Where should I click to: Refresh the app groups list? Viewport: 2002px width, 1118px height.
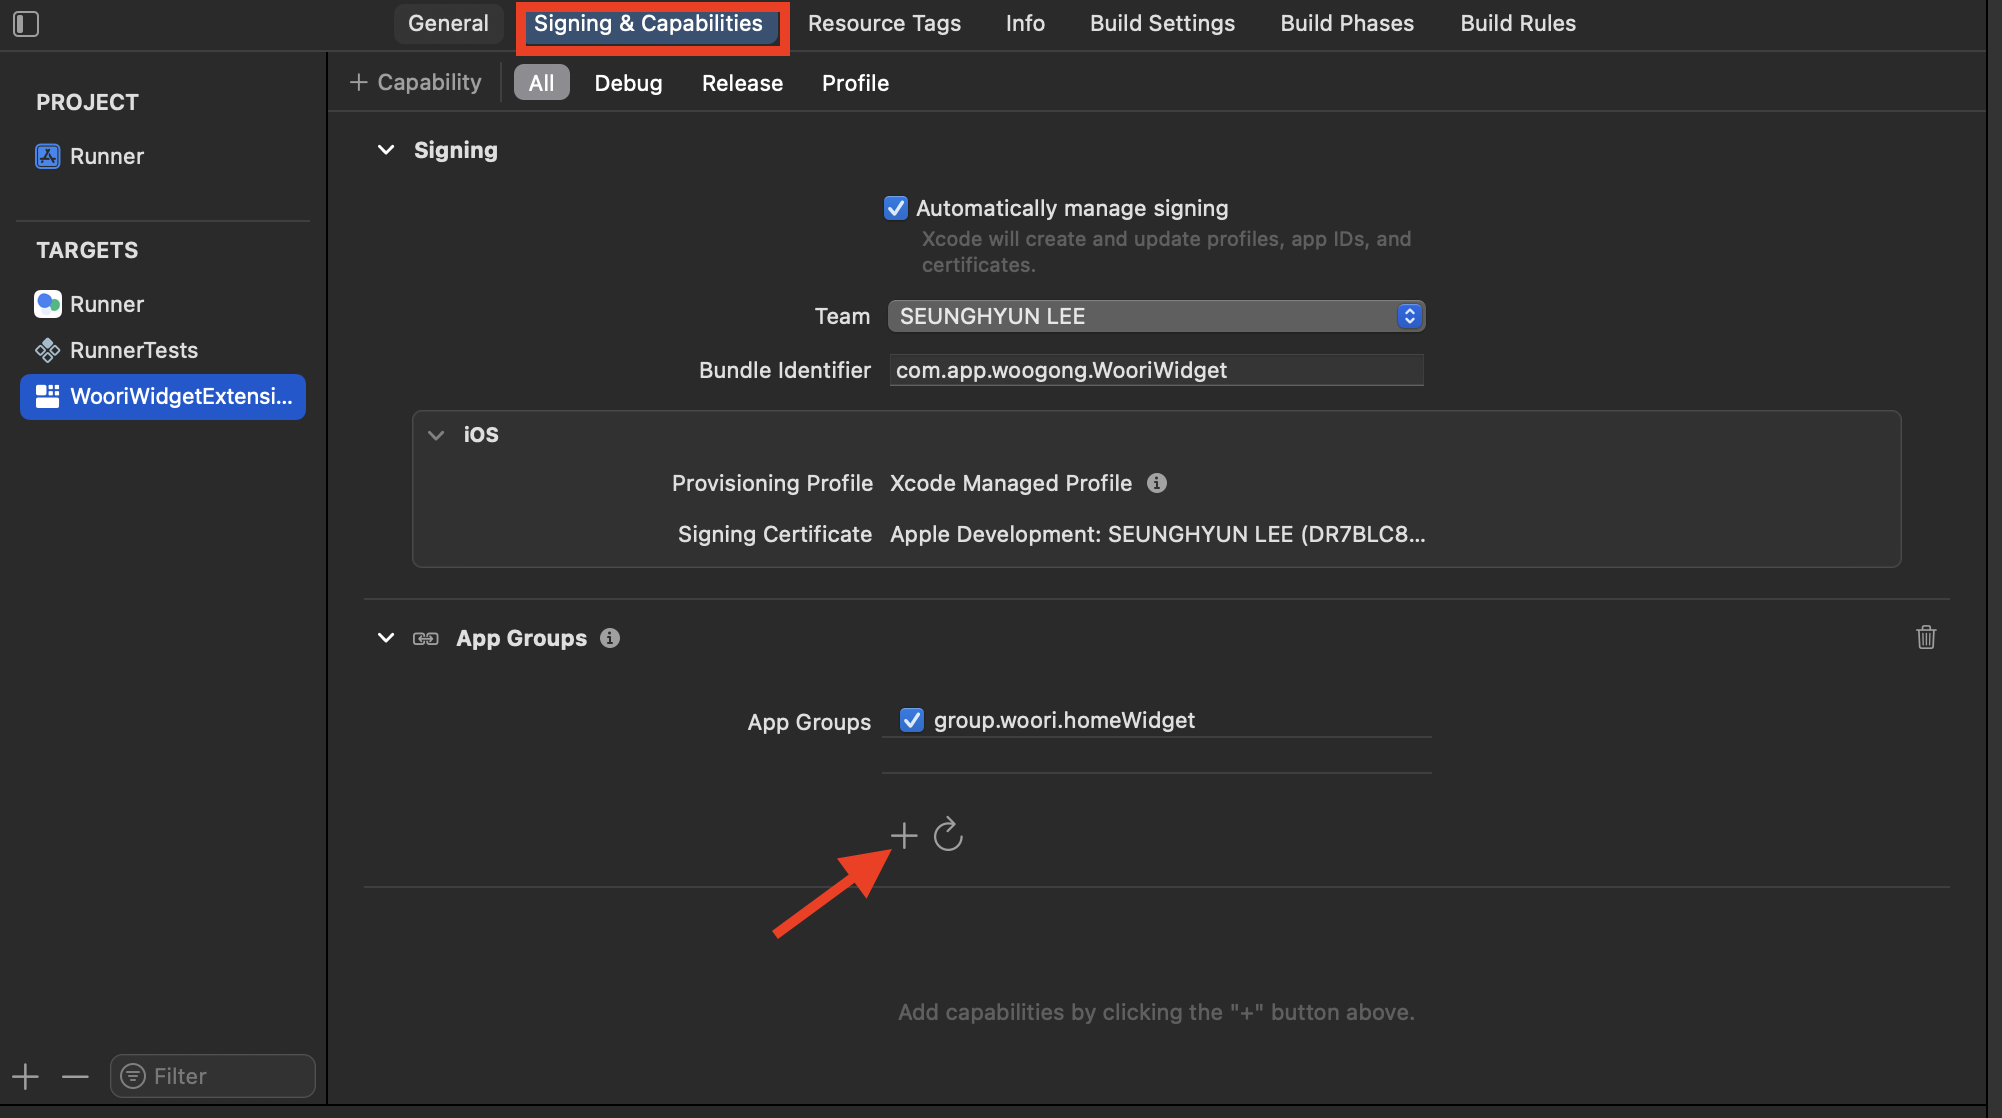(x=948, y=835)
